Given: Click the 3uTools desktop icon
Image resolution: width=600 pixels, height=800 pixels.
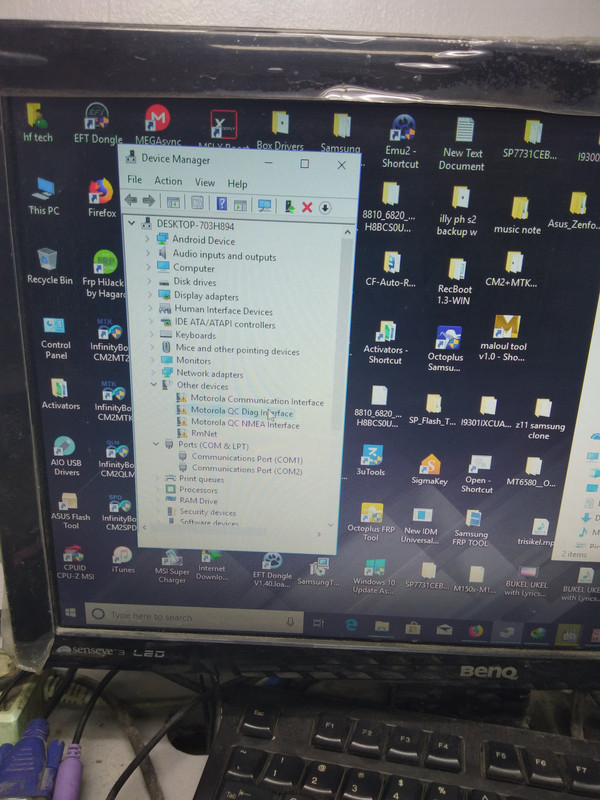Looking at the screenshot, I should [x=371, y=460].
